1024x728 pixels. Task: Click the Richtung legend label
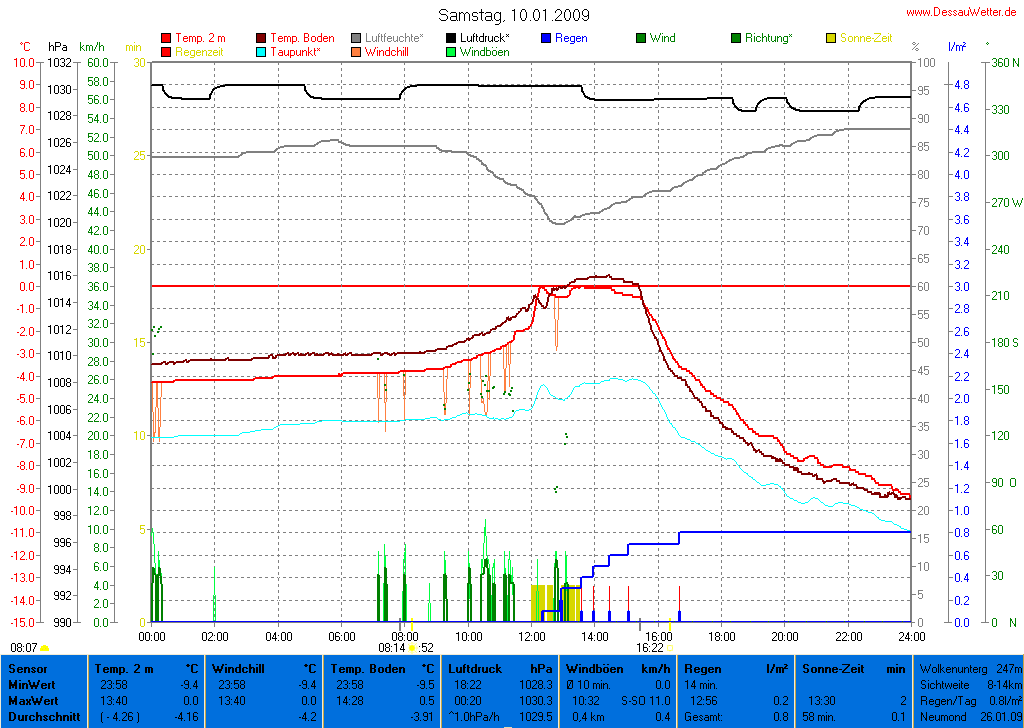(x=769, y=38)
